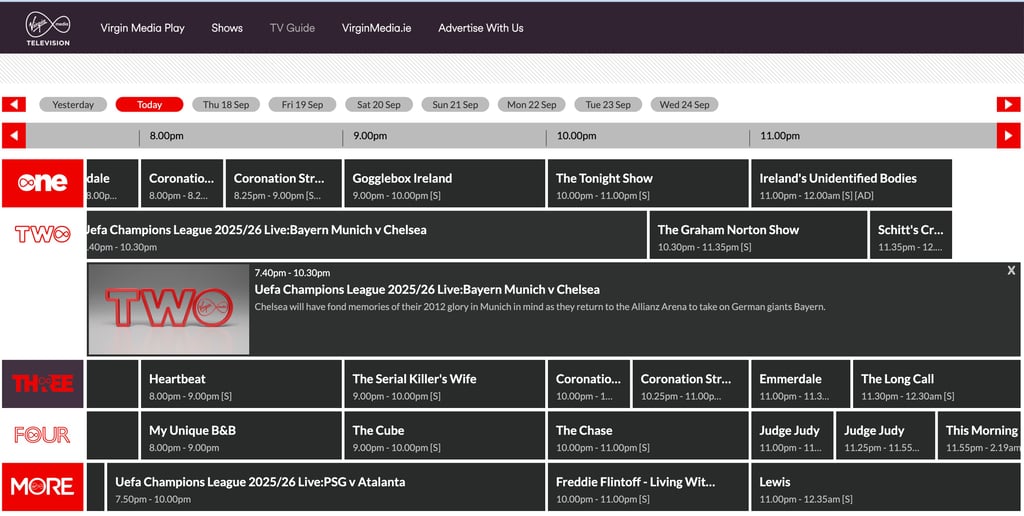Open the TWO thumbnail in details panel
Screen dimensions: 1024x516
click(168, 309)
